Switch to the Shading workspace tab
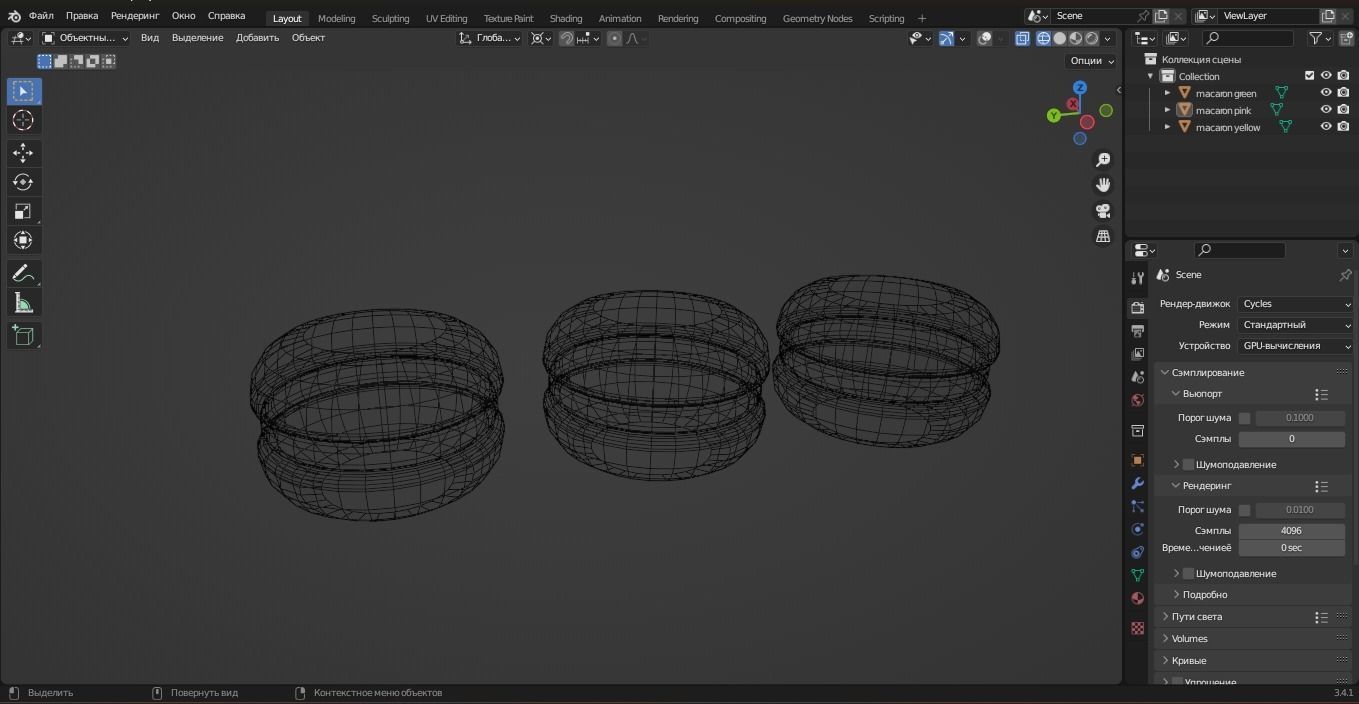Image resolution: width=1359 pixels, height=704 pixels. click(565, 18)
